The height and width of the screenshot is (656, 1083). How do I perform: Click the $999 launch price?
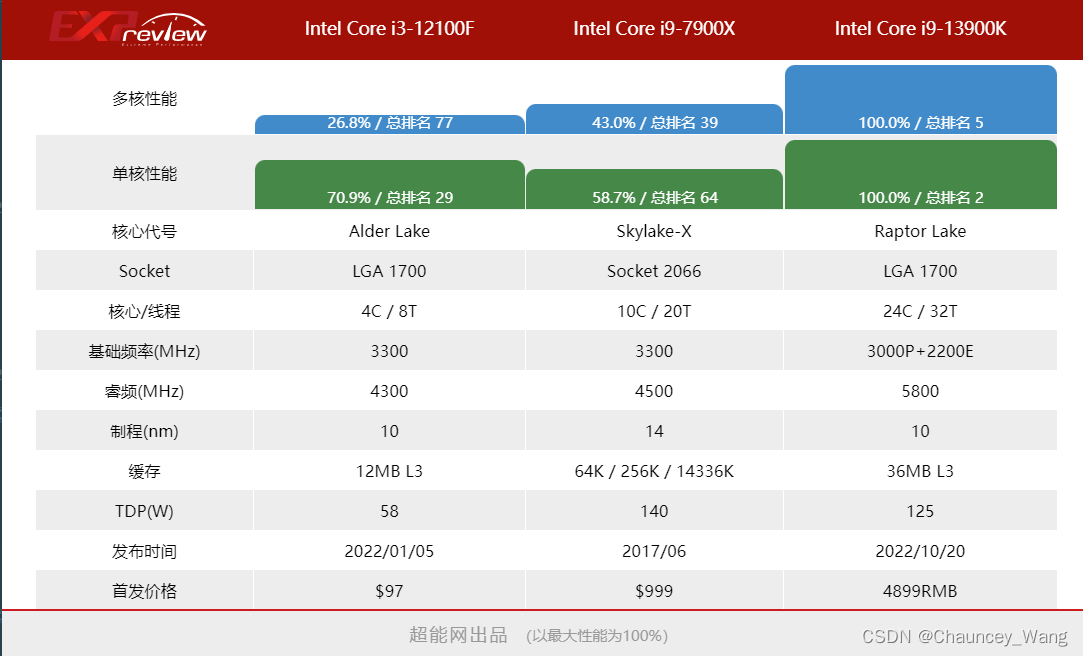pyautogui.click(x=654, y=591)
